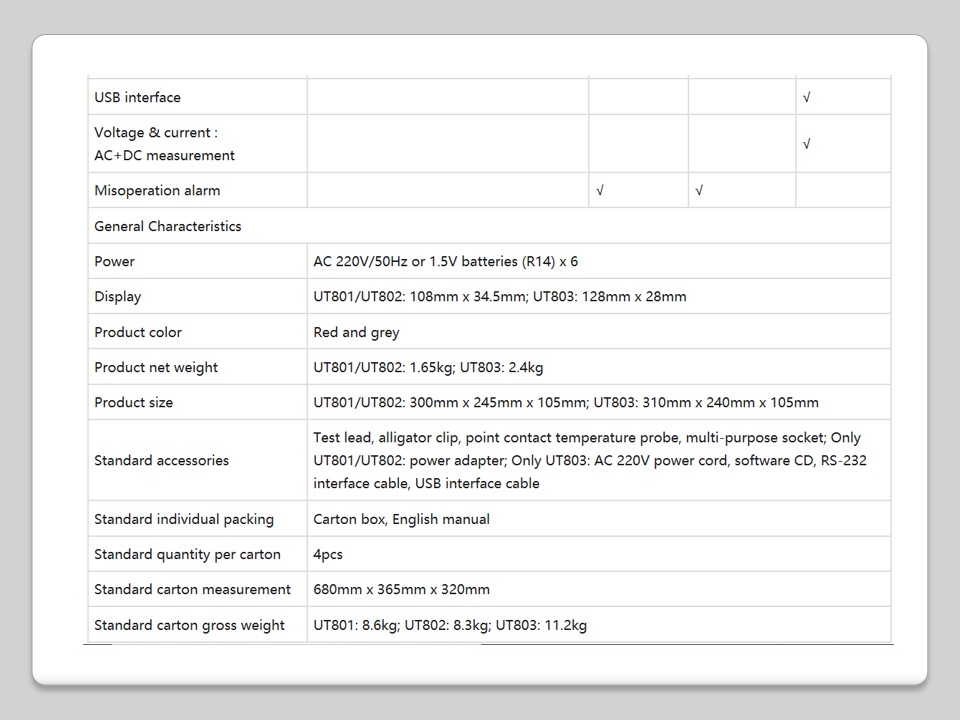Viewport: 960px width, 720px height.
Task: Click the carton gross weight values cell
Action: [x=450, y=626]
